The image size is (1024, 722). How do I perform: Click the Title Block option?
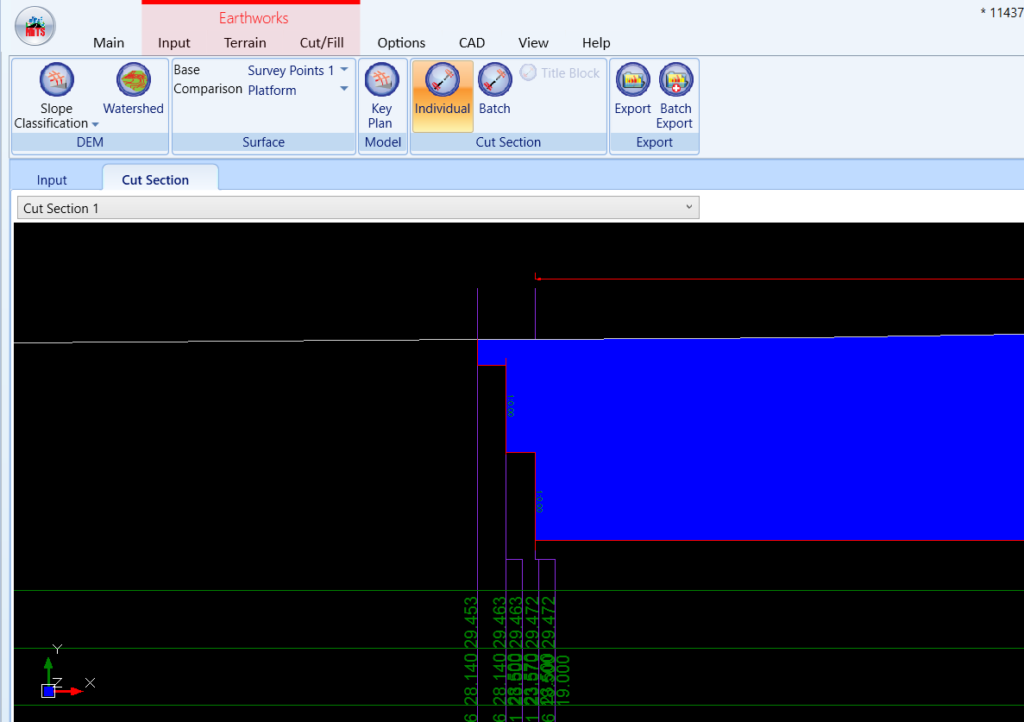coord(560,73)
